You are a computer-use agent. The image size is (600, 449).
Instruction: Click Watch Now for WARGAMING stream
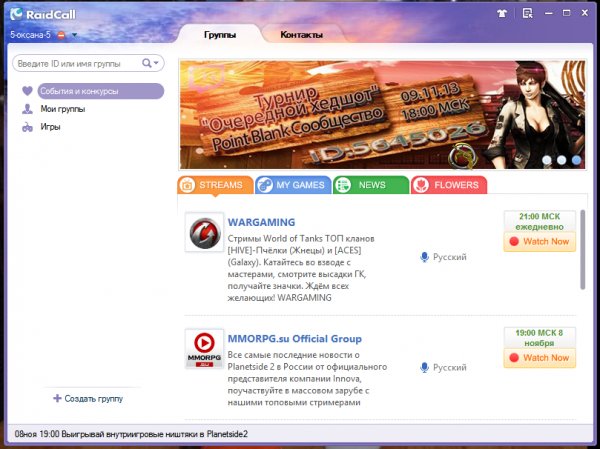(540, 242)
